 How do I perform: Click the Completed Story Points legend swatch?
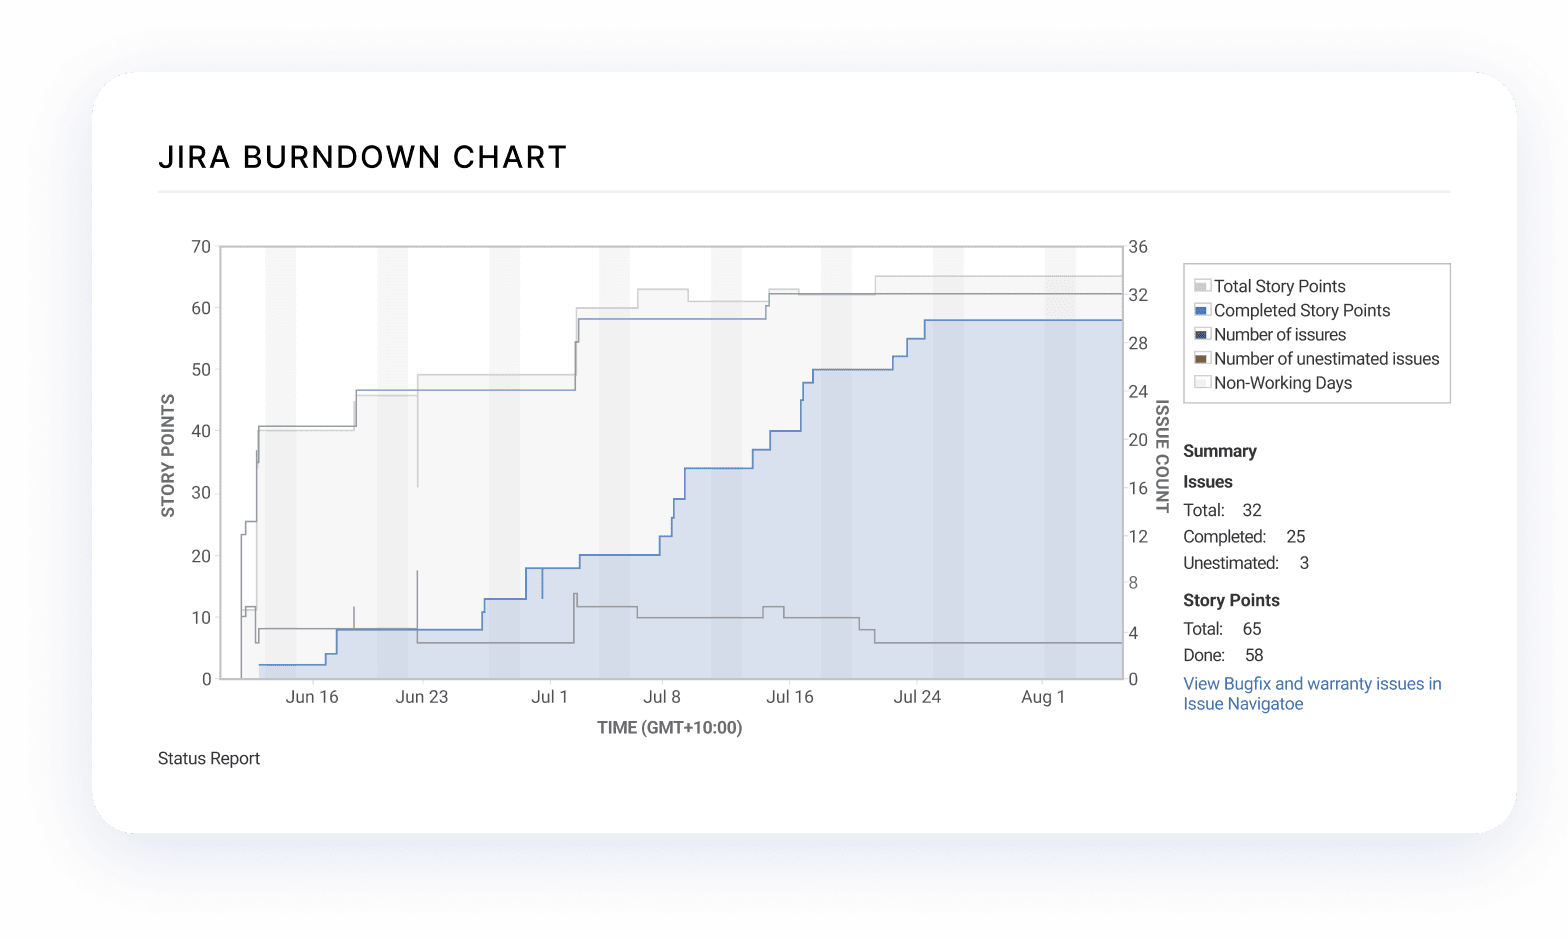[x=1202, y=310]
